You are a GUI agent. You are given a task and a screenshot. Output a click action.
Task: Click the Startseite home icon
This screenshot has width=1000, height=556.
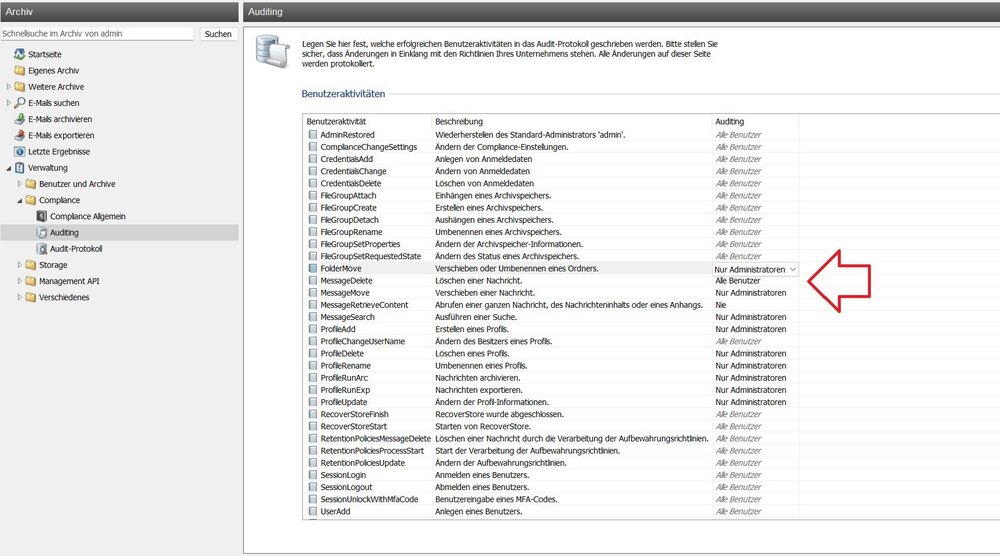tap(19, 54)
